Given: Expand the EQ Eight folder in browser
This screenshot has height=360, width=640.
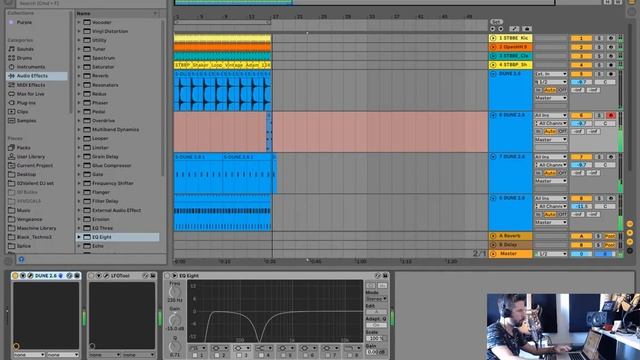Looking at the screenshot, I should [x=79, y=237].
